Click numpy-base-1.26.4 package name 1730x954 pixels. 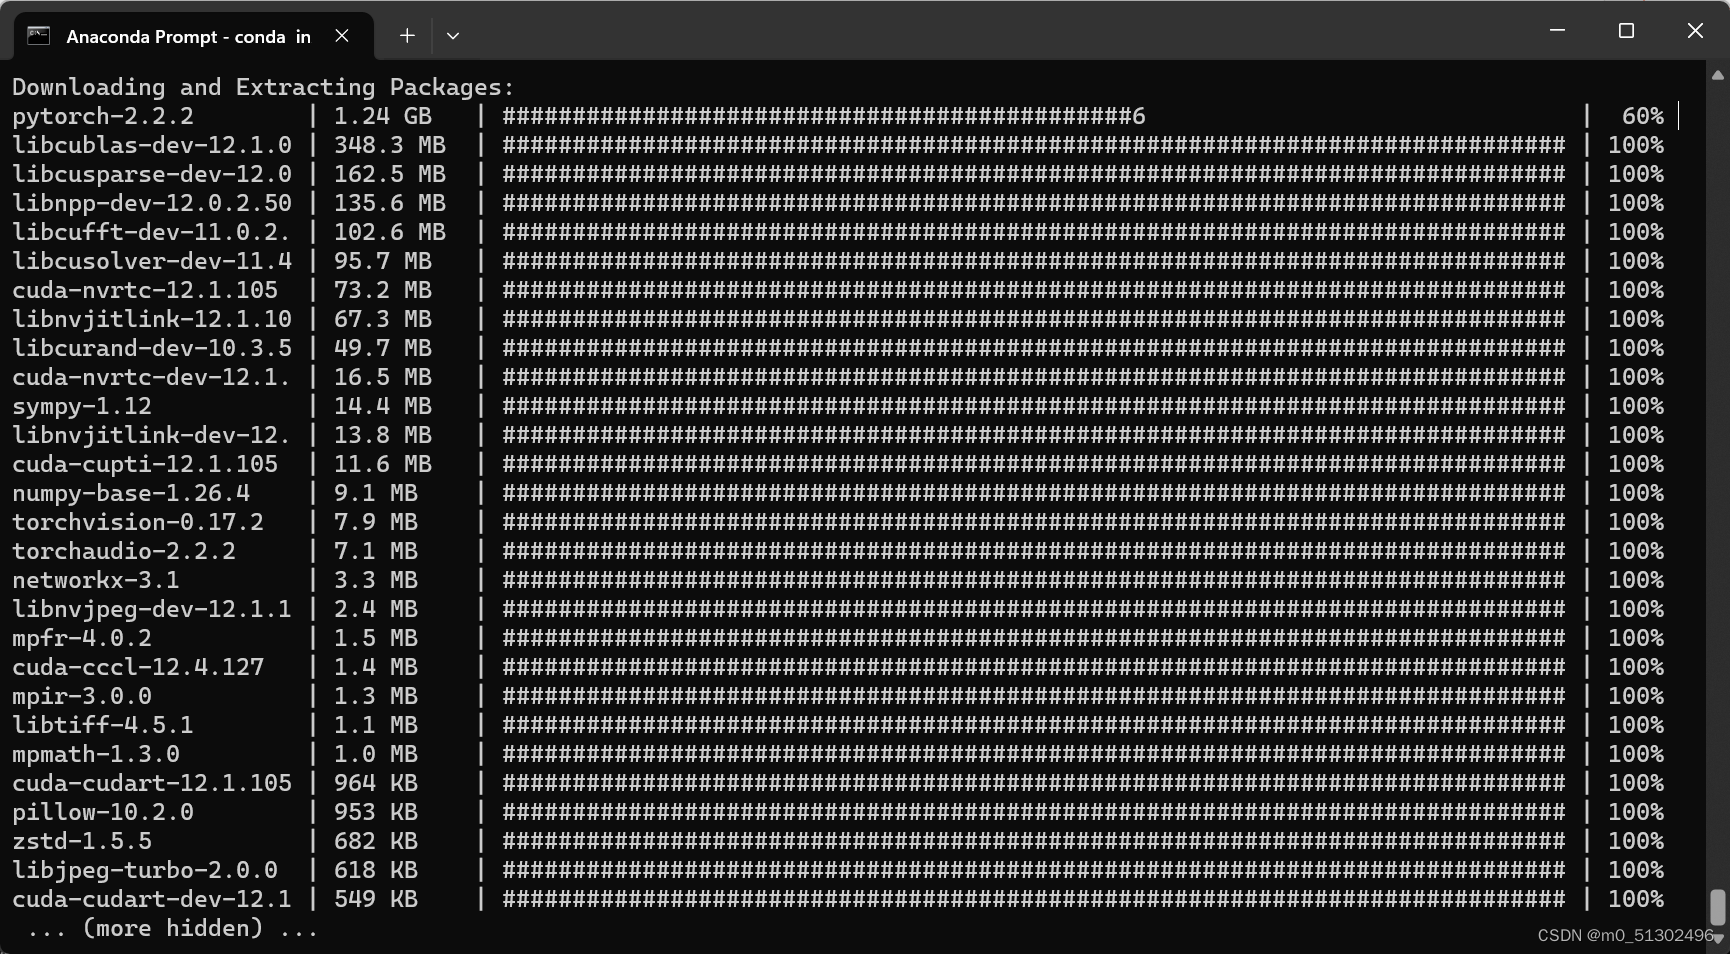[x=131, y=493]
